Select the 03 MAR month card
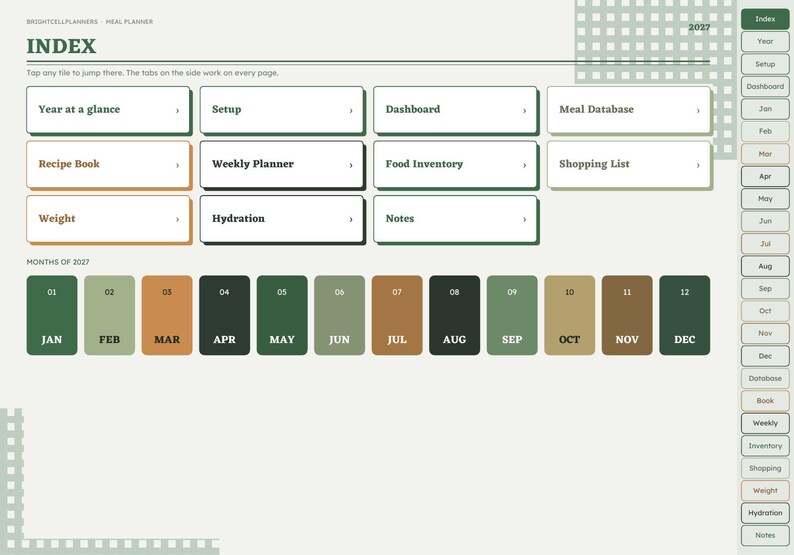This screenshot has width=794, height=555. coord(167,315)
